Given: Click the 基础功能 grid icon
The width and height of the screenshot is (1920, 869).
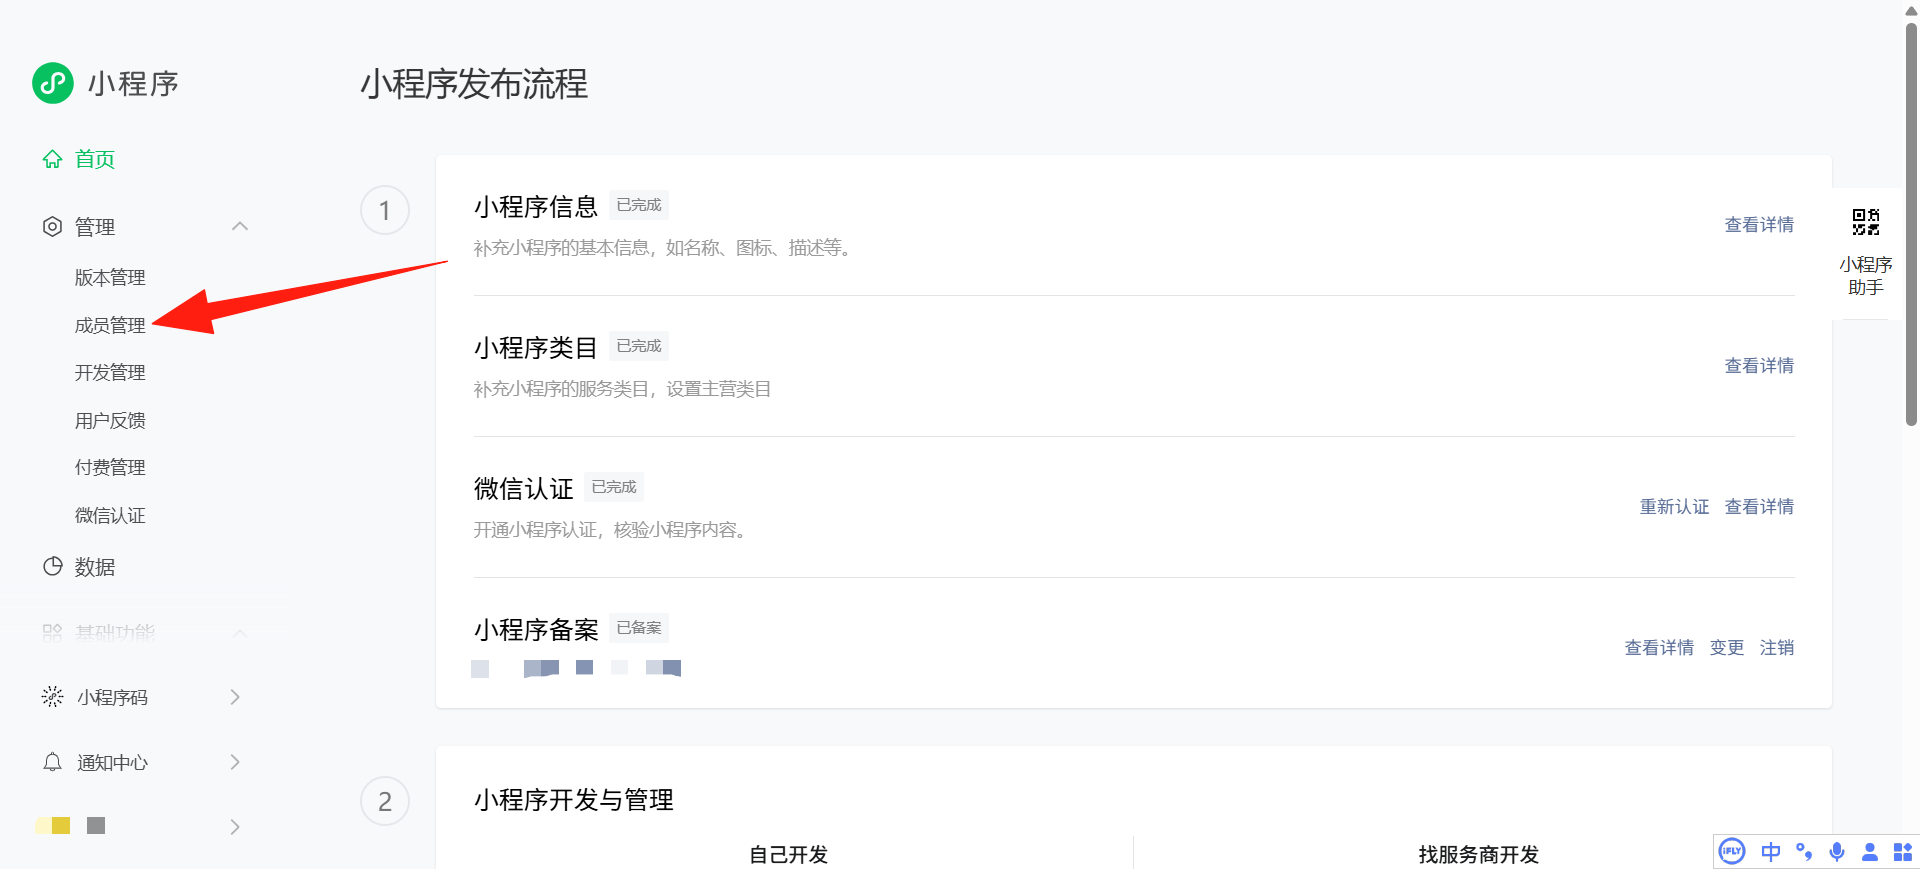Looking at the screenshot, I should [x=52, y=632].
